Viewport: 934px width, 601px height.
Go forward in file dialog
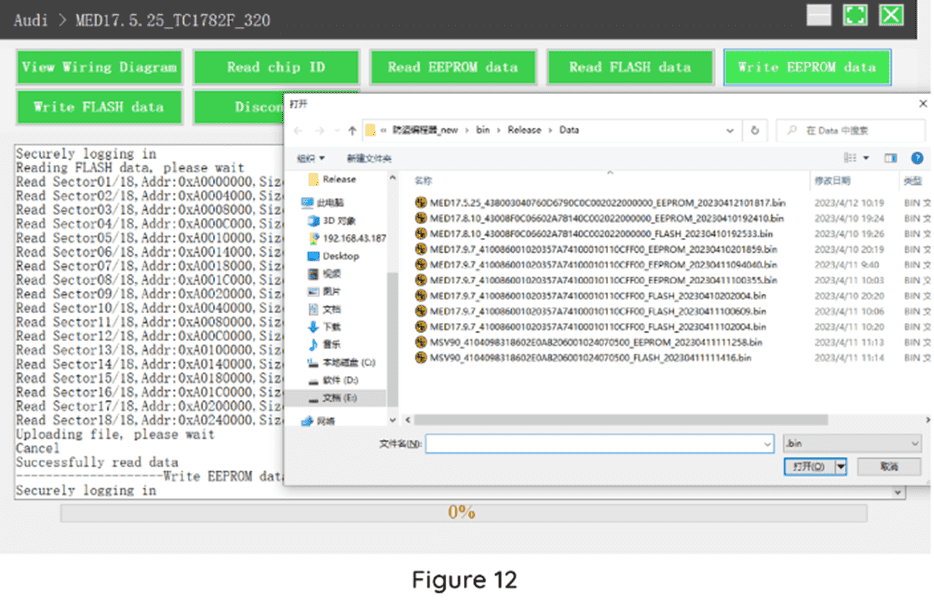click(320, 130)
